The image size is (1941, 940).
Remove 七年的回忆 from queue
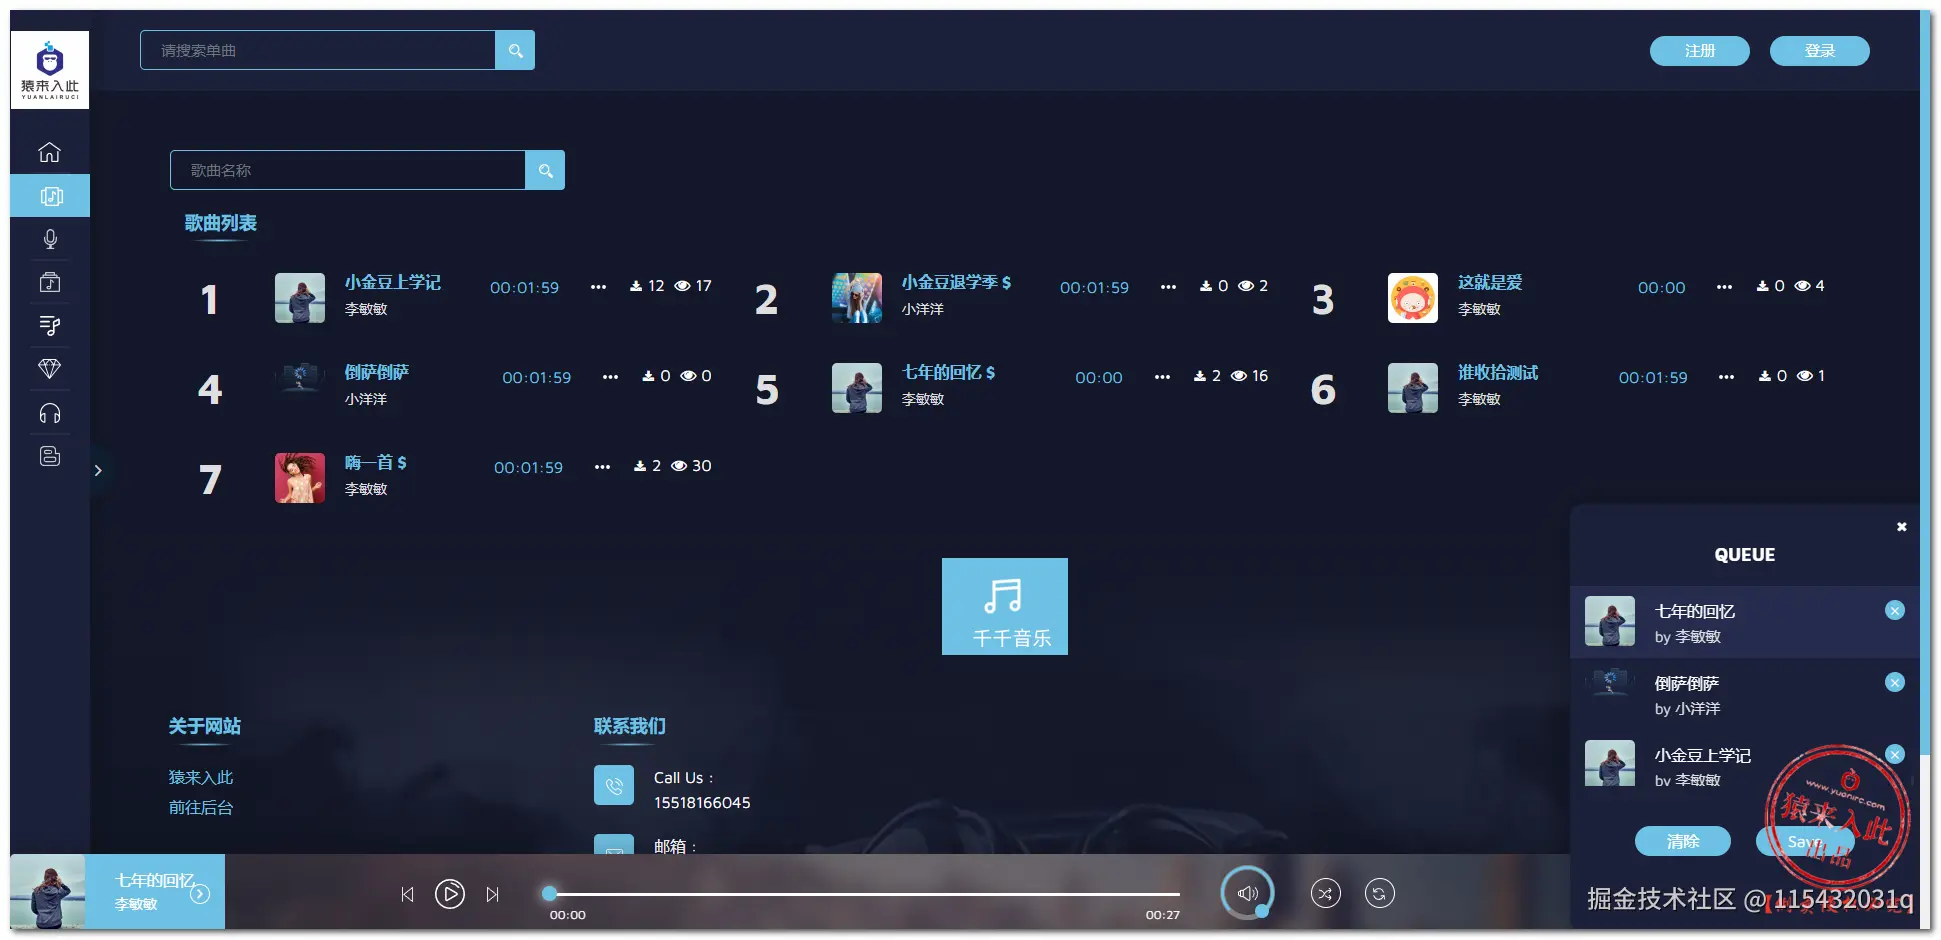(1895, 611)
